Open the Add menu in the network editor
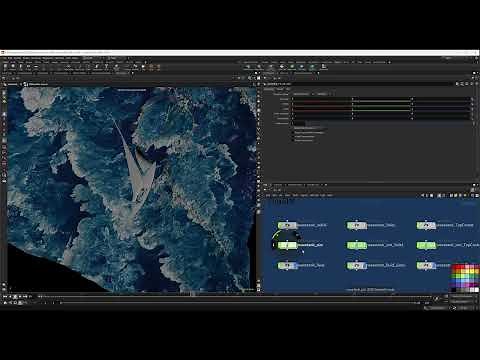 pyautogui.click(x=268, y=195)
